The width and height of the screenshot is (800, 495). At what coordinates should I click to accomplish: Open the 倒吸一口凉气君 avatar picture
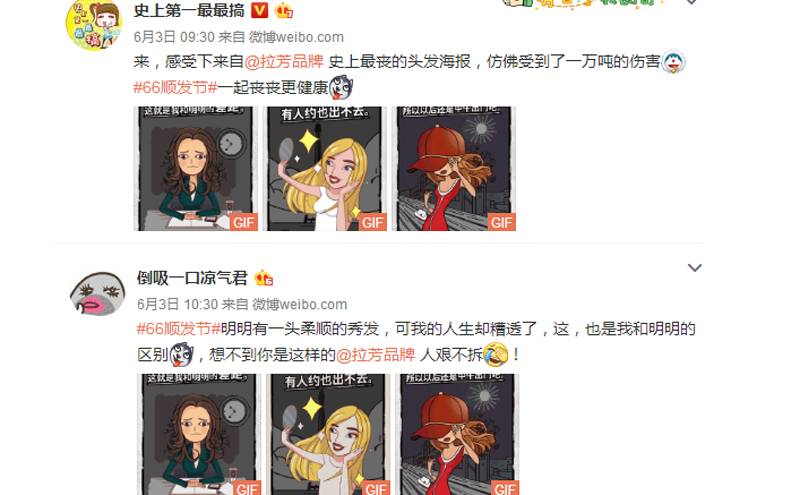pyautogui.click(x=97, y=293)
